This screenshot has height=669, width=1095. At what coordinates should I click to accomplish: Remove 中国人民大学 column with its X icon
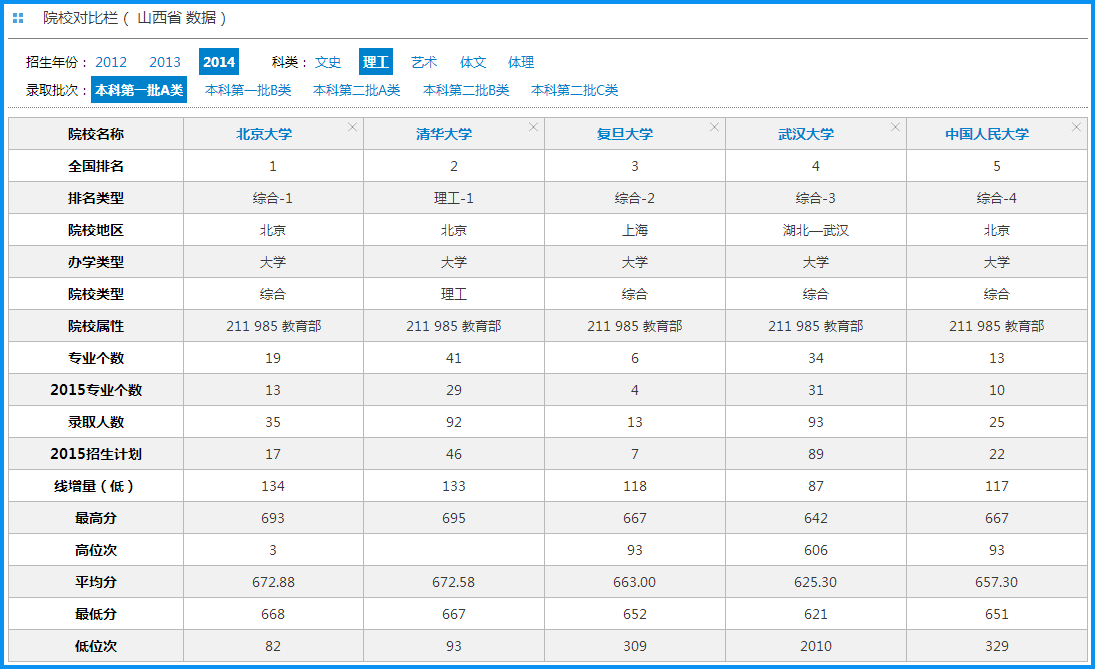tap(1077, 127)
